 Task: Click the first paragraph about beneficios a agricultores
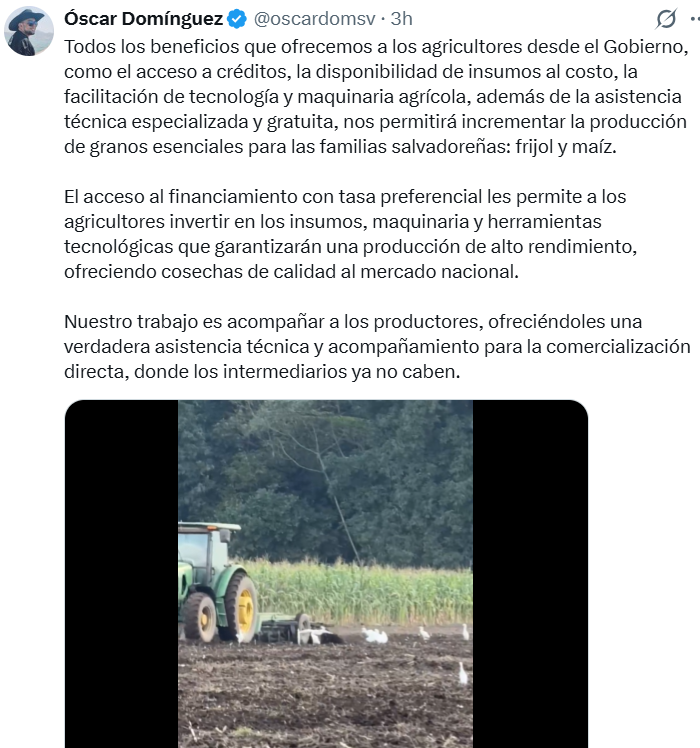[376, 96]
